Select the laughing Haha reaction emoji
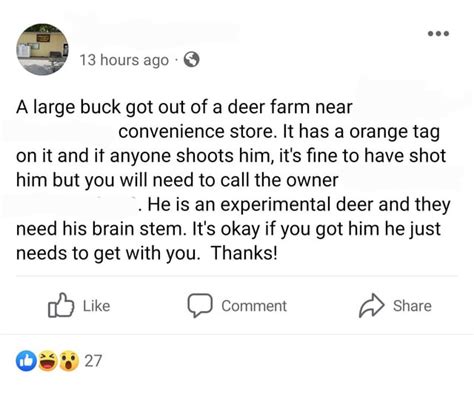 tap(48, 361)
